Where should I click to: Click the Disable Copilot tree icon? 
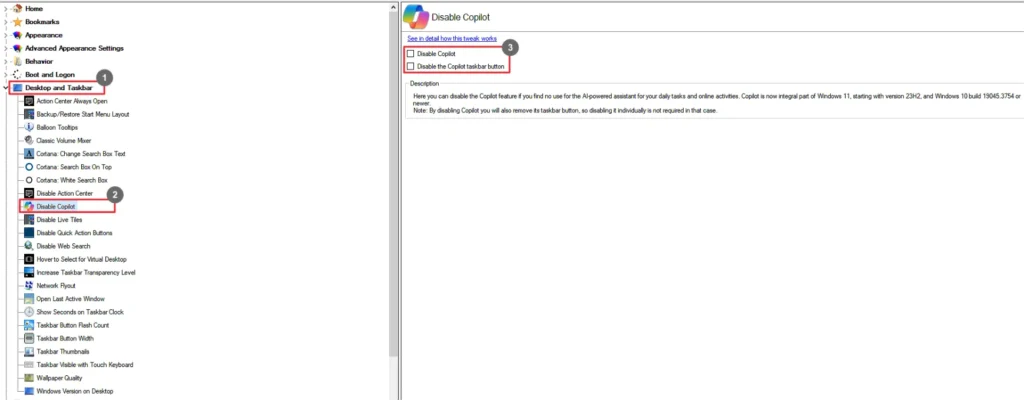point(29,207)
